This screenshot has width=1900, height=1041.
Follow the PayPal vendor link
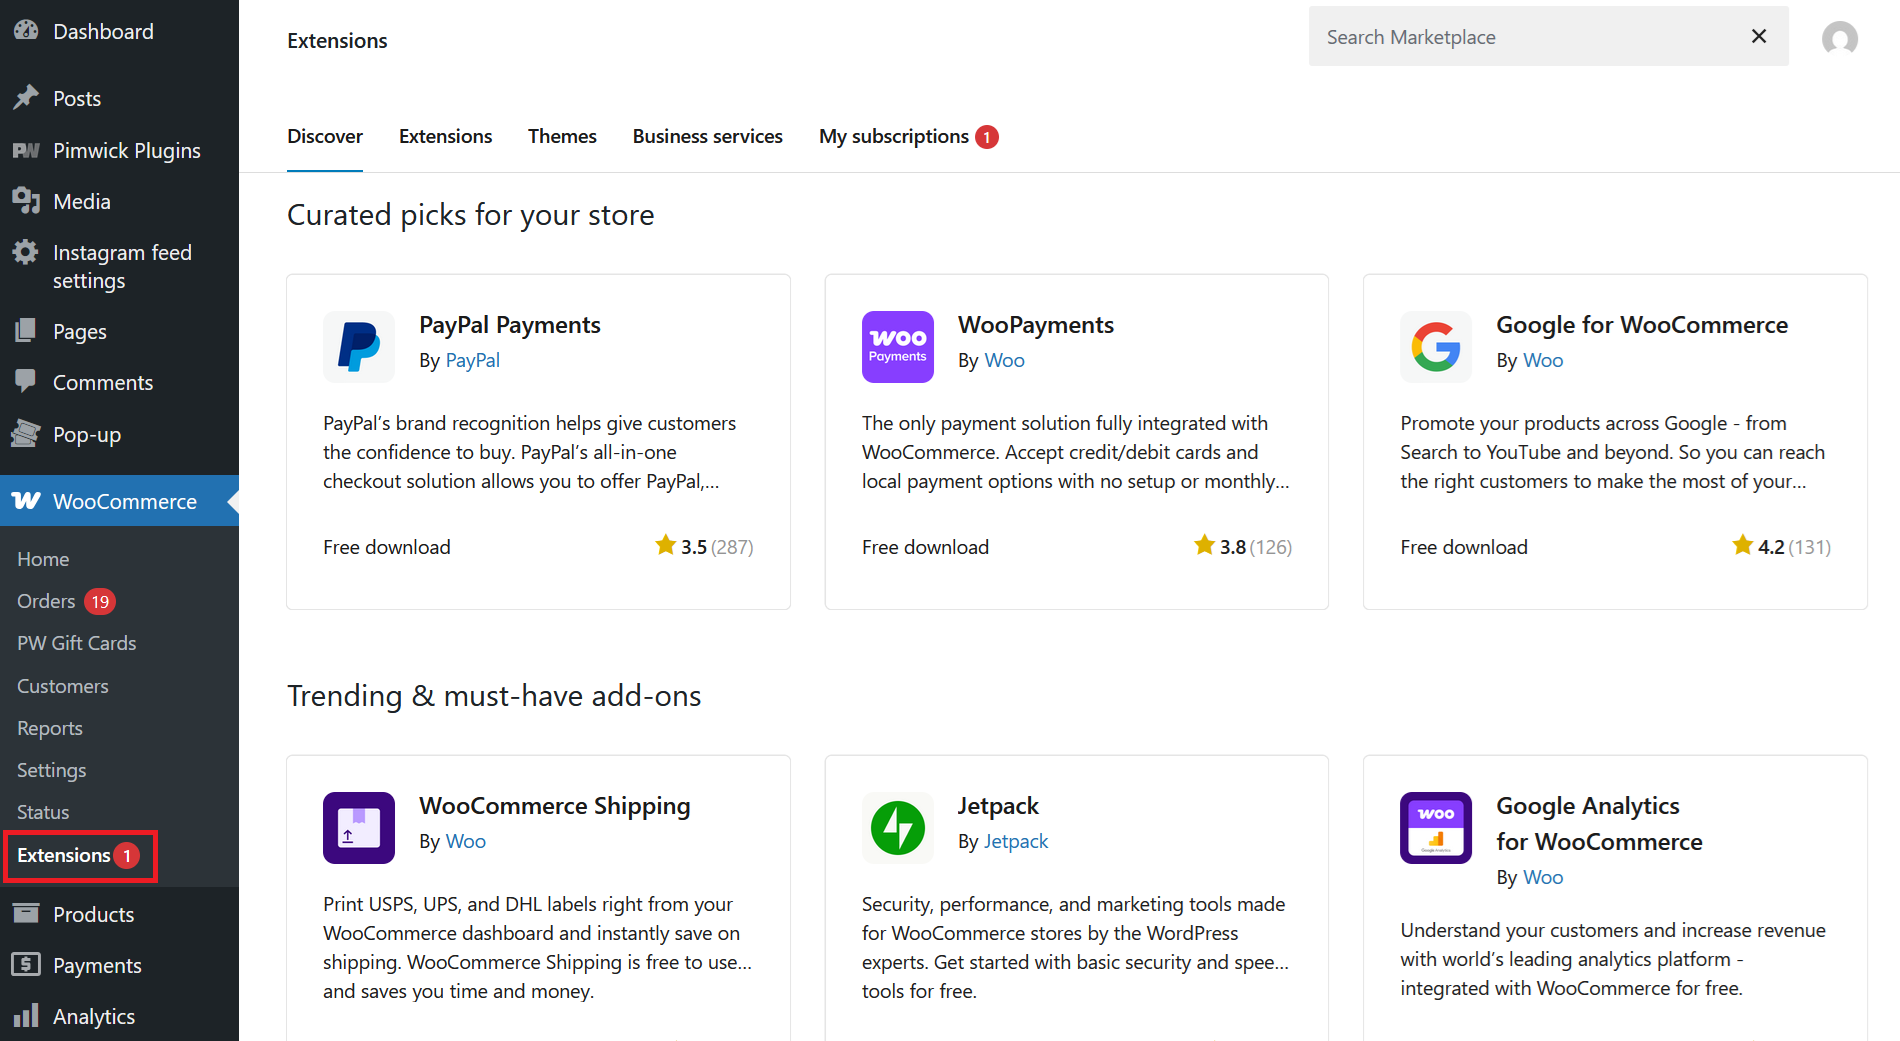472,360
